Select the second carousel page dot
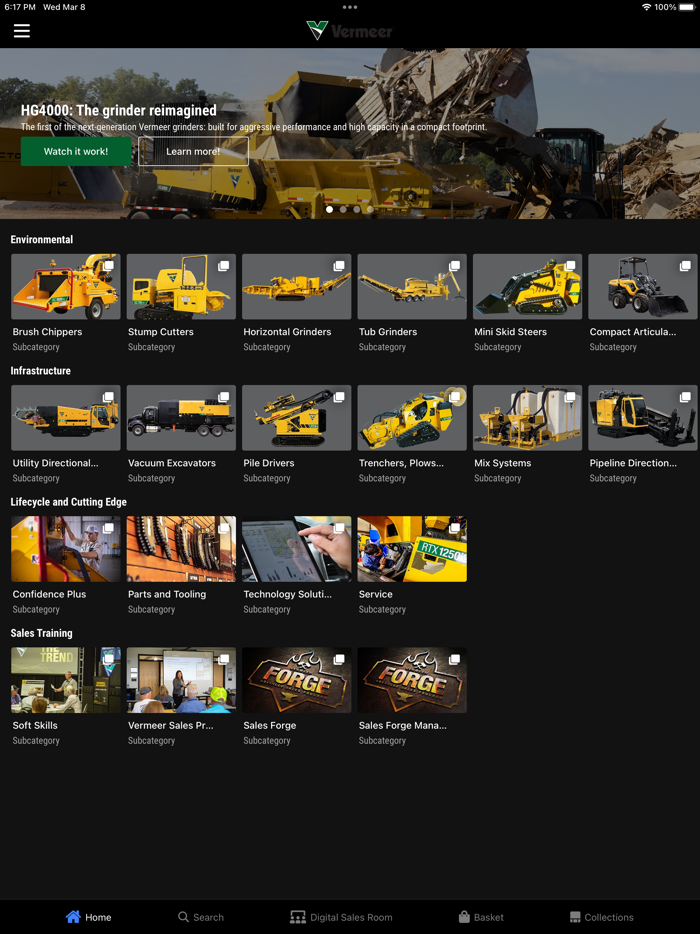Screen dimensions: 700x934 pos(343,209)
